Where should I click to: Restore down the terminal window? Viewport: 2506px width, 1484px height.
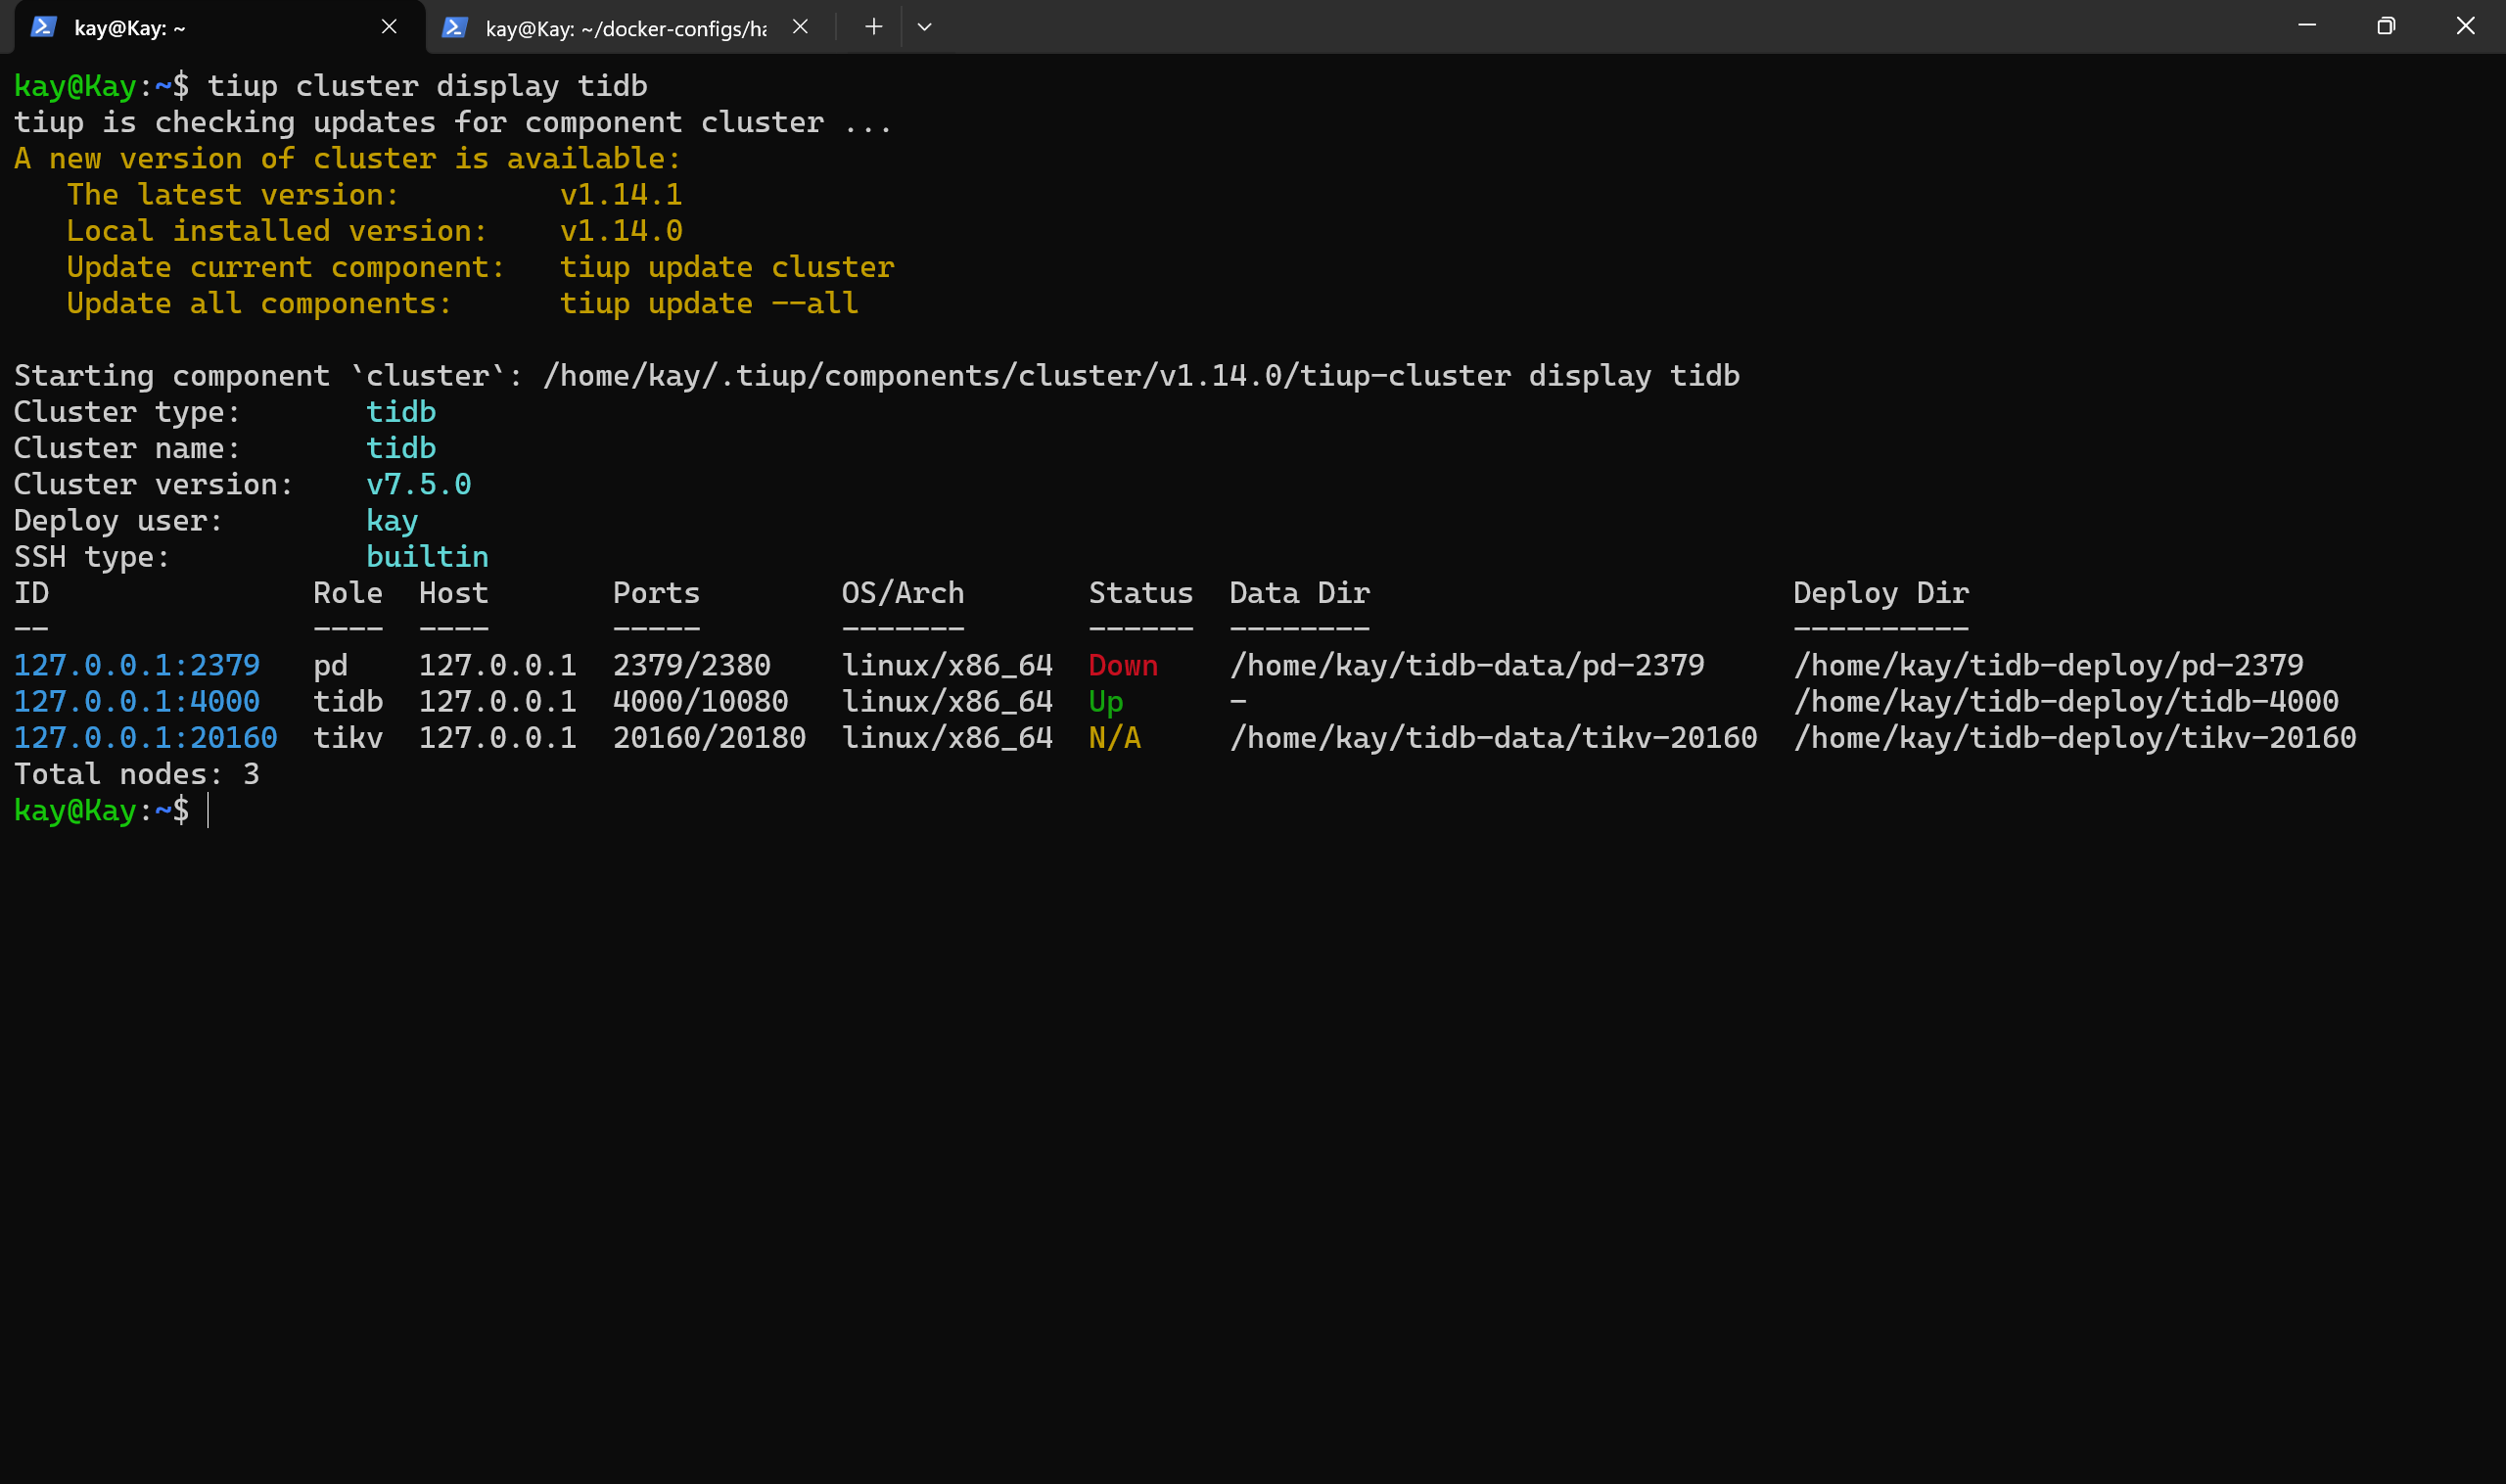coord(2386,26)
